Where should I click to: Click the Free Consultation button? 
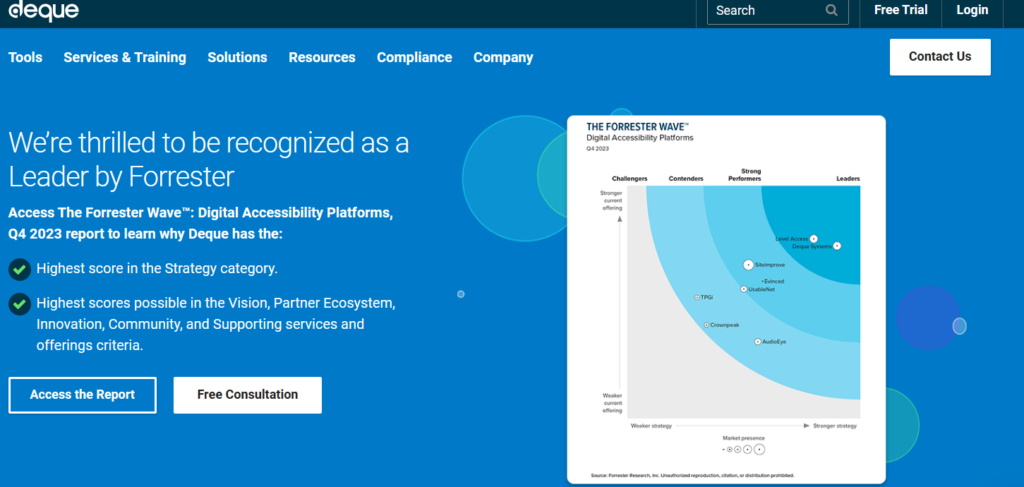[248, 395]
